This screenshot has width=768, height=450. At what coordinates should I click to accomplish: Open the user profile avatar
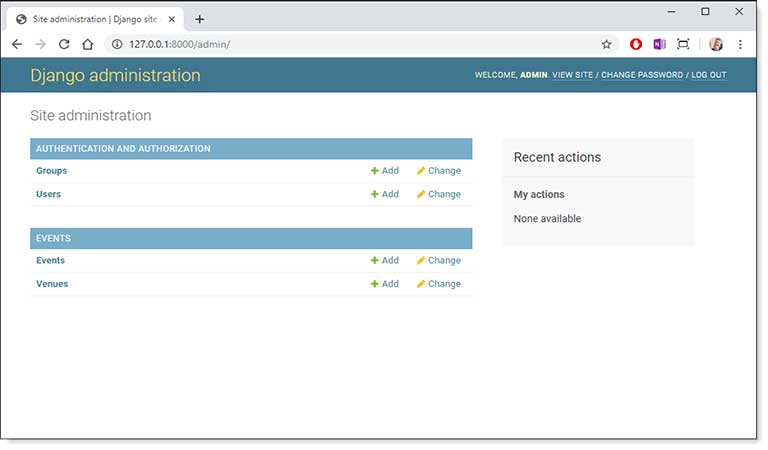click(716, 45)
